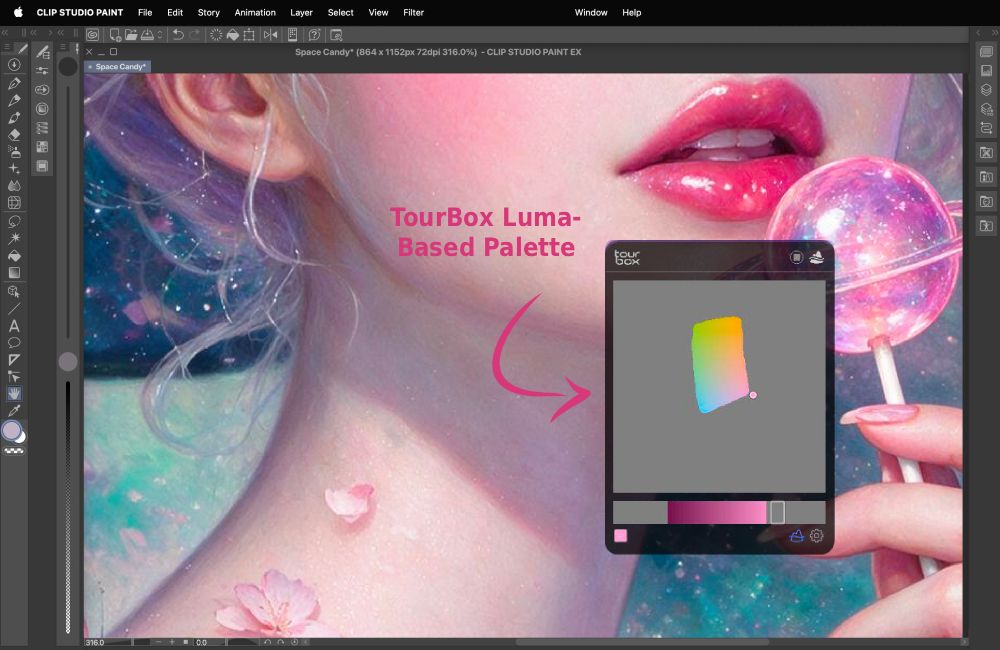Click the horizontal canvas scrollbar
The height and width of the screenshot is (650, 1000).
click(x=641, y=642)
